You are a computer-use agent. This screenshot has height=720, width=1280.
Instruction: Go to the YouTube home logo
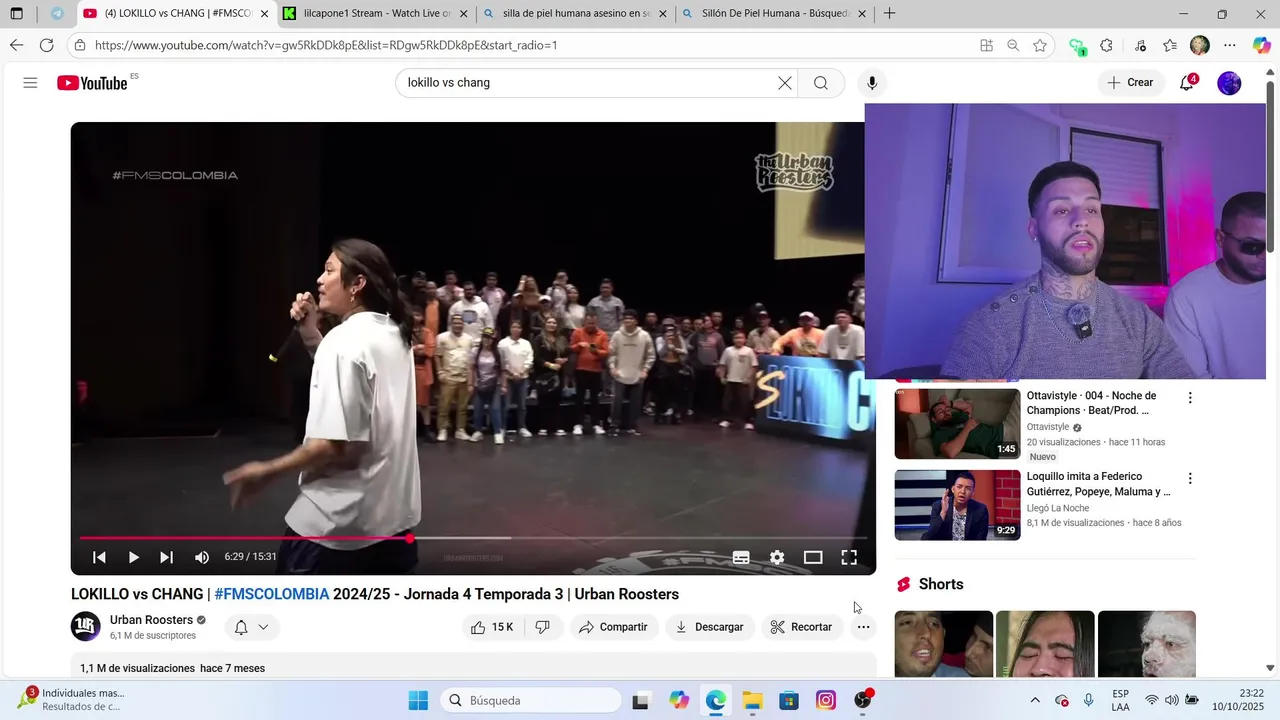point(92,83)
